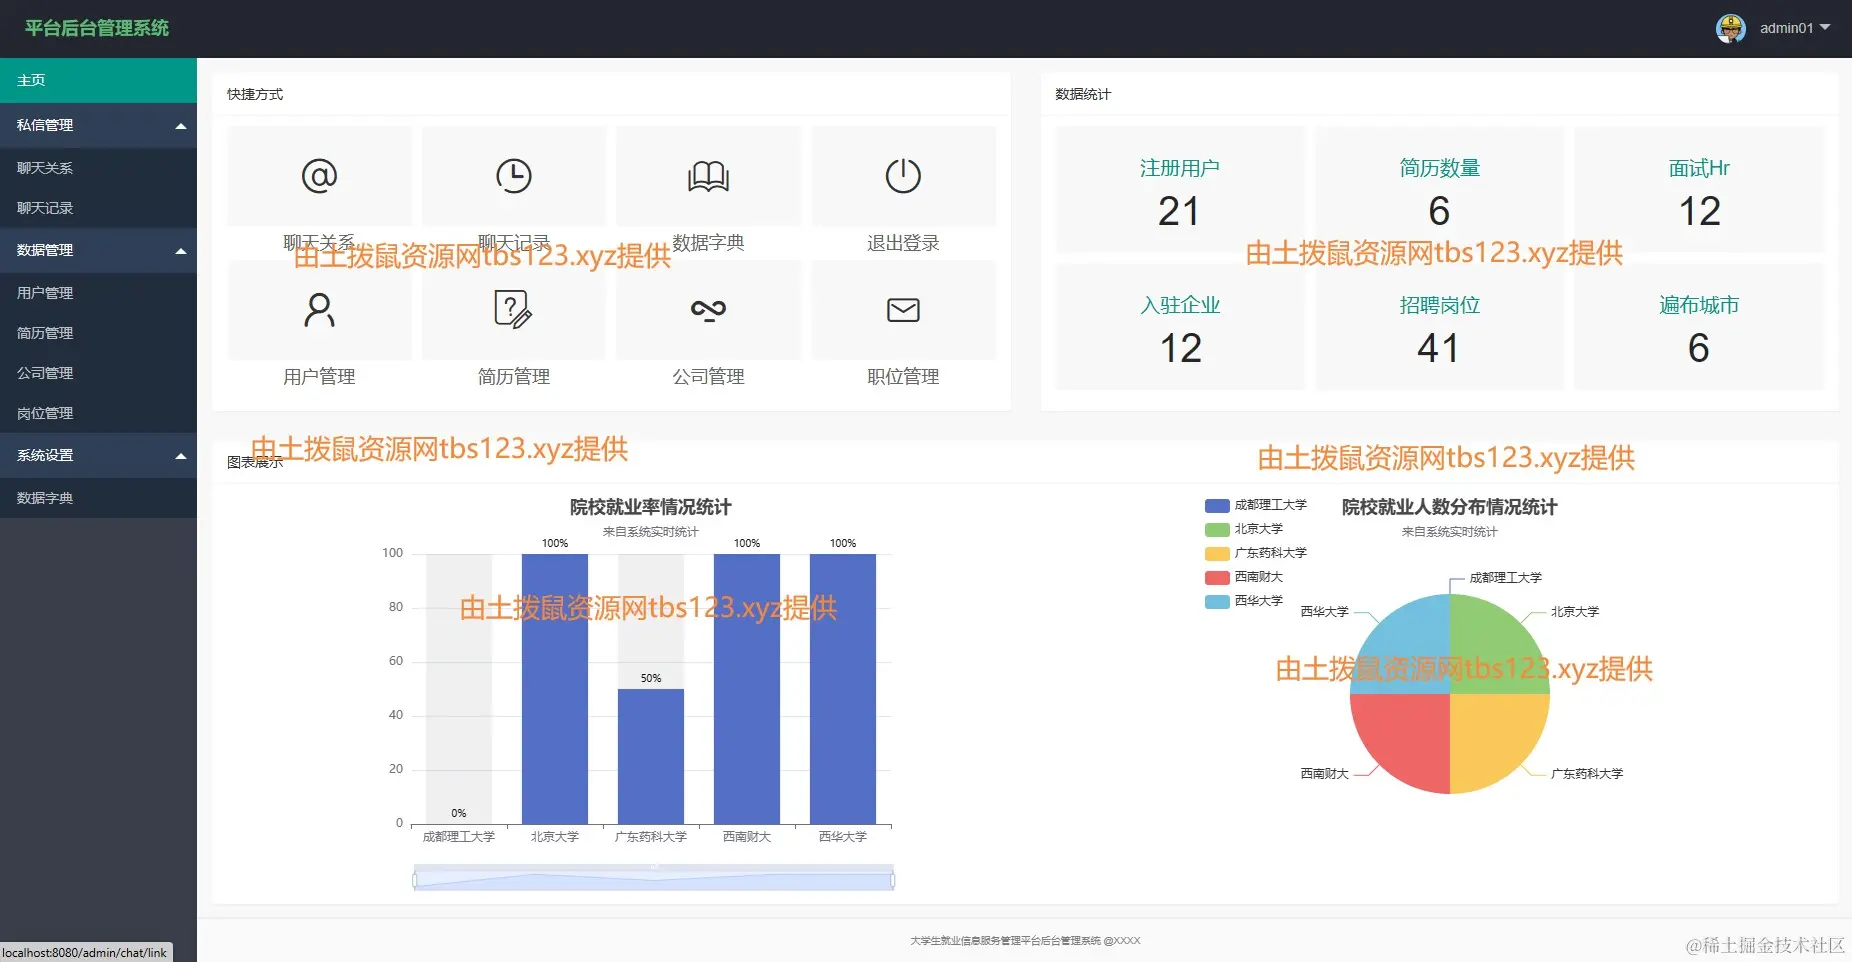The image size is (1852, 962).
Task: Open 聊天记录 in the sidebar
Action: [98, 208]
